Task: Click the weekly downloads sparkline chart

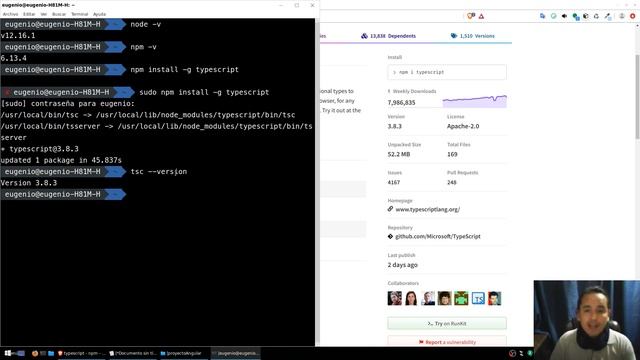Action: click(x=475, y=101)
